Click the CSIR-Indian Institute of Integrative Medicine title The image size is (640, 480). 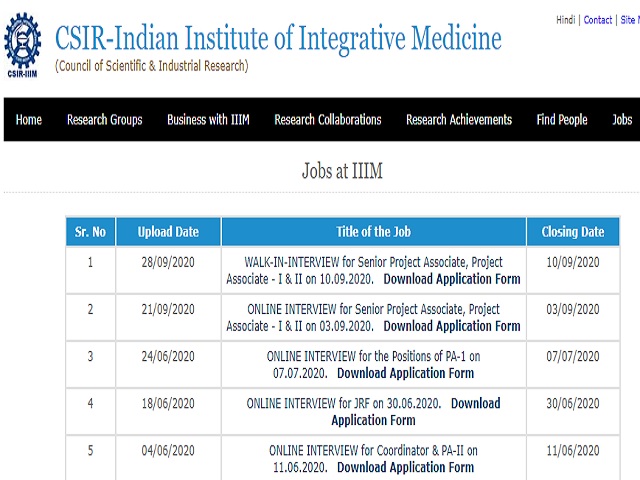pyautogui.click(x=278, y=38)
